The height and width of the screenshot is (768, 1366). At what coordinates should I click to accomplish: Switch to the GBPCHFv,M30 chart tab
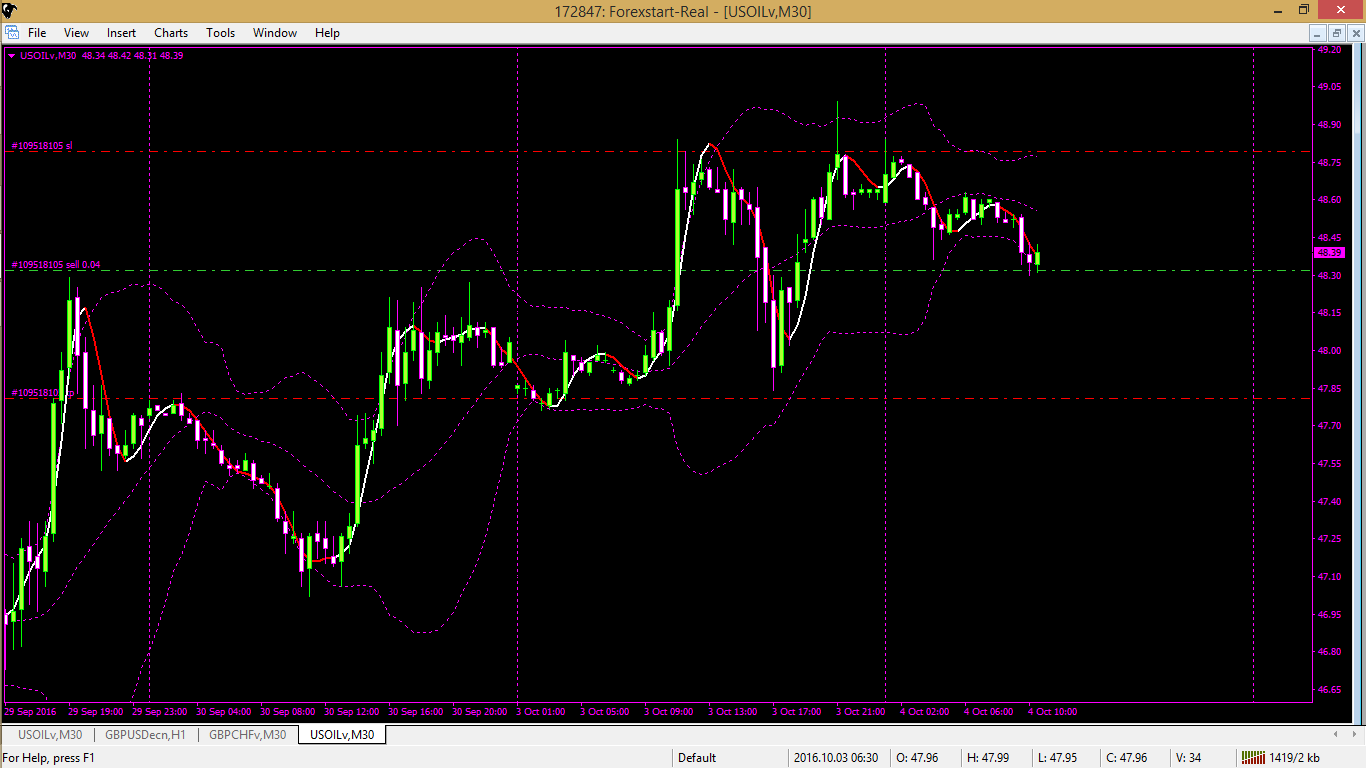[247, 735]
